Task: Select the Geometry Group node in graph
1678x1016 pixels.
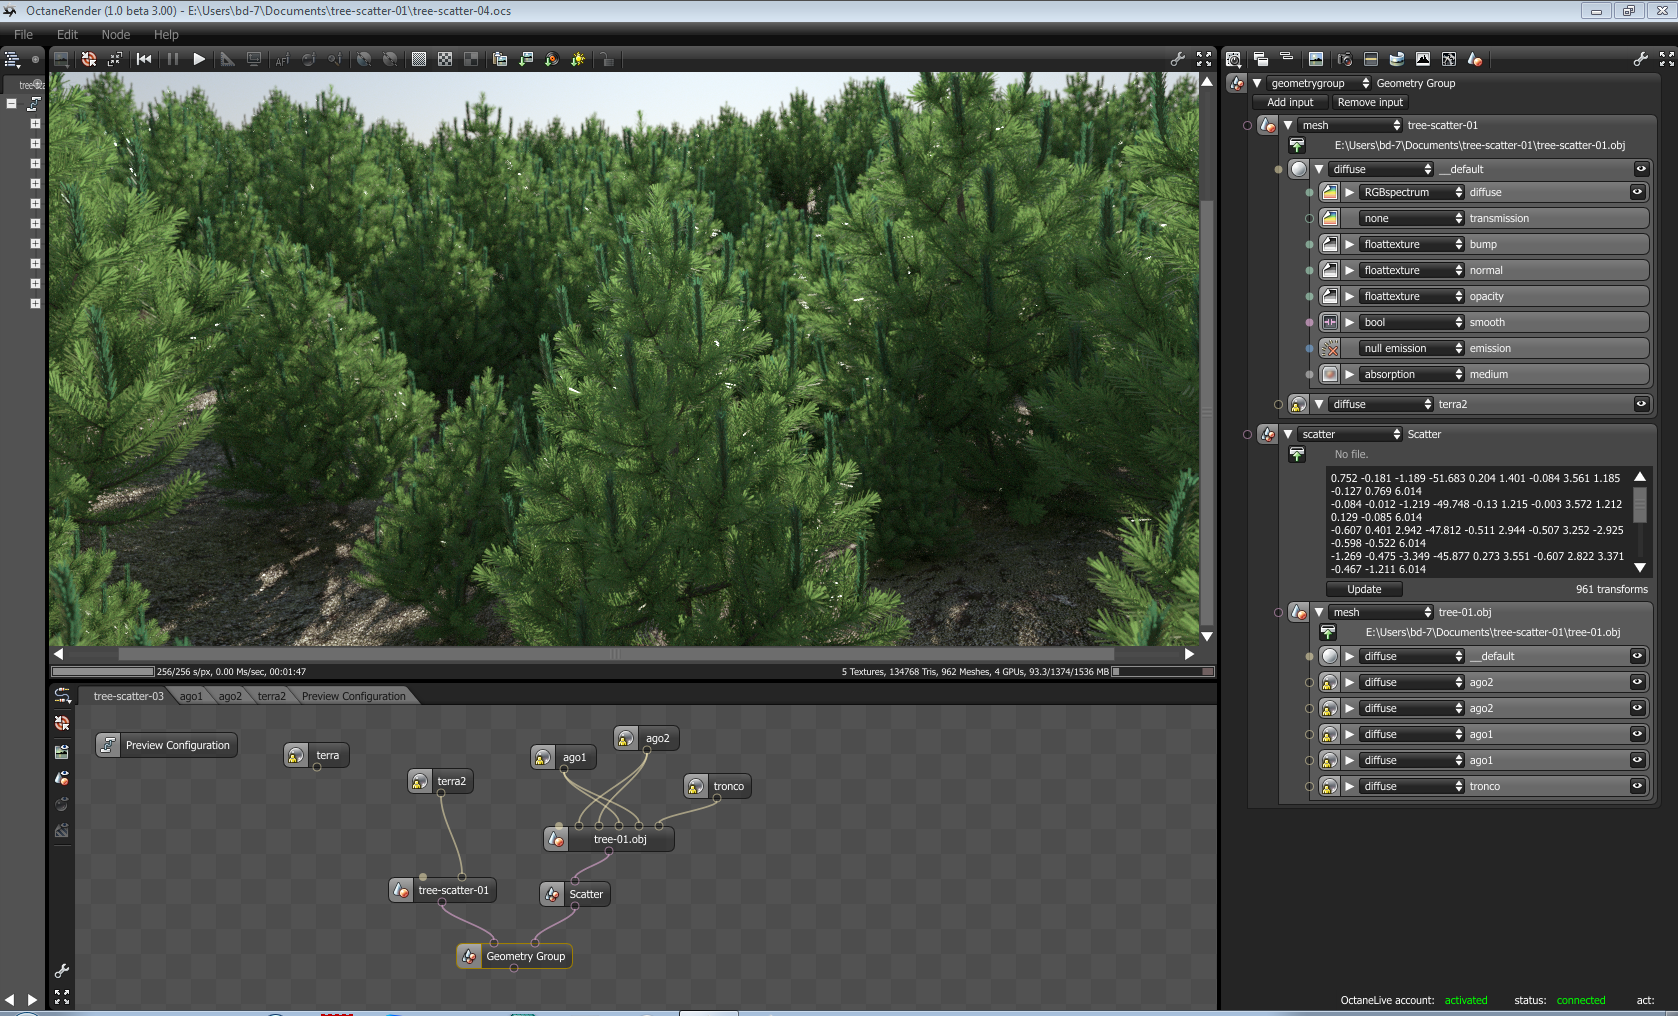Action: click(514, 956)
